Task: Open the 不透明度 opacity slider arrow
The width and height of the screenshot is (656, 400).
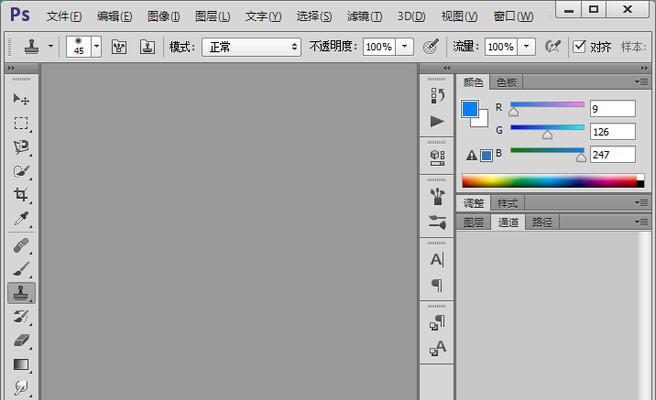Action: pyautogui.click(x=405, y=46)
